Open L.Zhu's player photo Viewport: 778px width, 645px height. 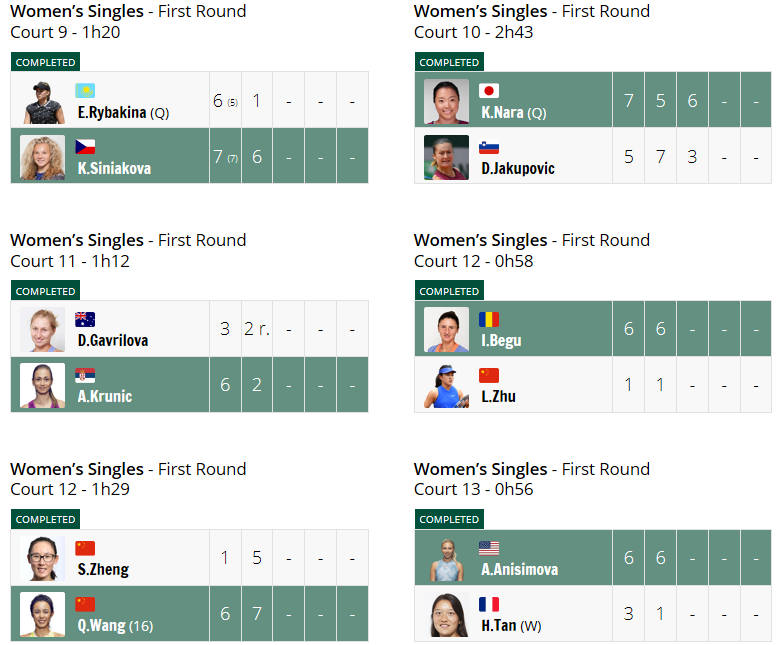447,386
